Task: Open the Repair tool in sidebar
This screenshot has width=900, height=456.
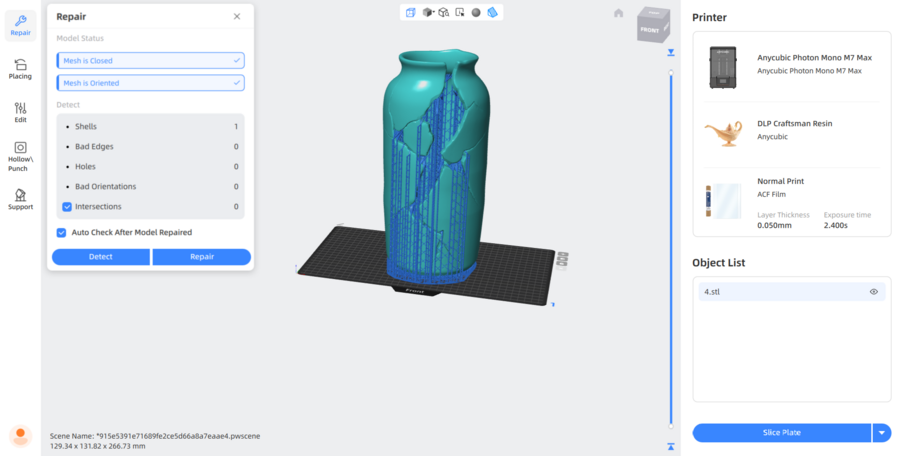Action: pos(20,26)
